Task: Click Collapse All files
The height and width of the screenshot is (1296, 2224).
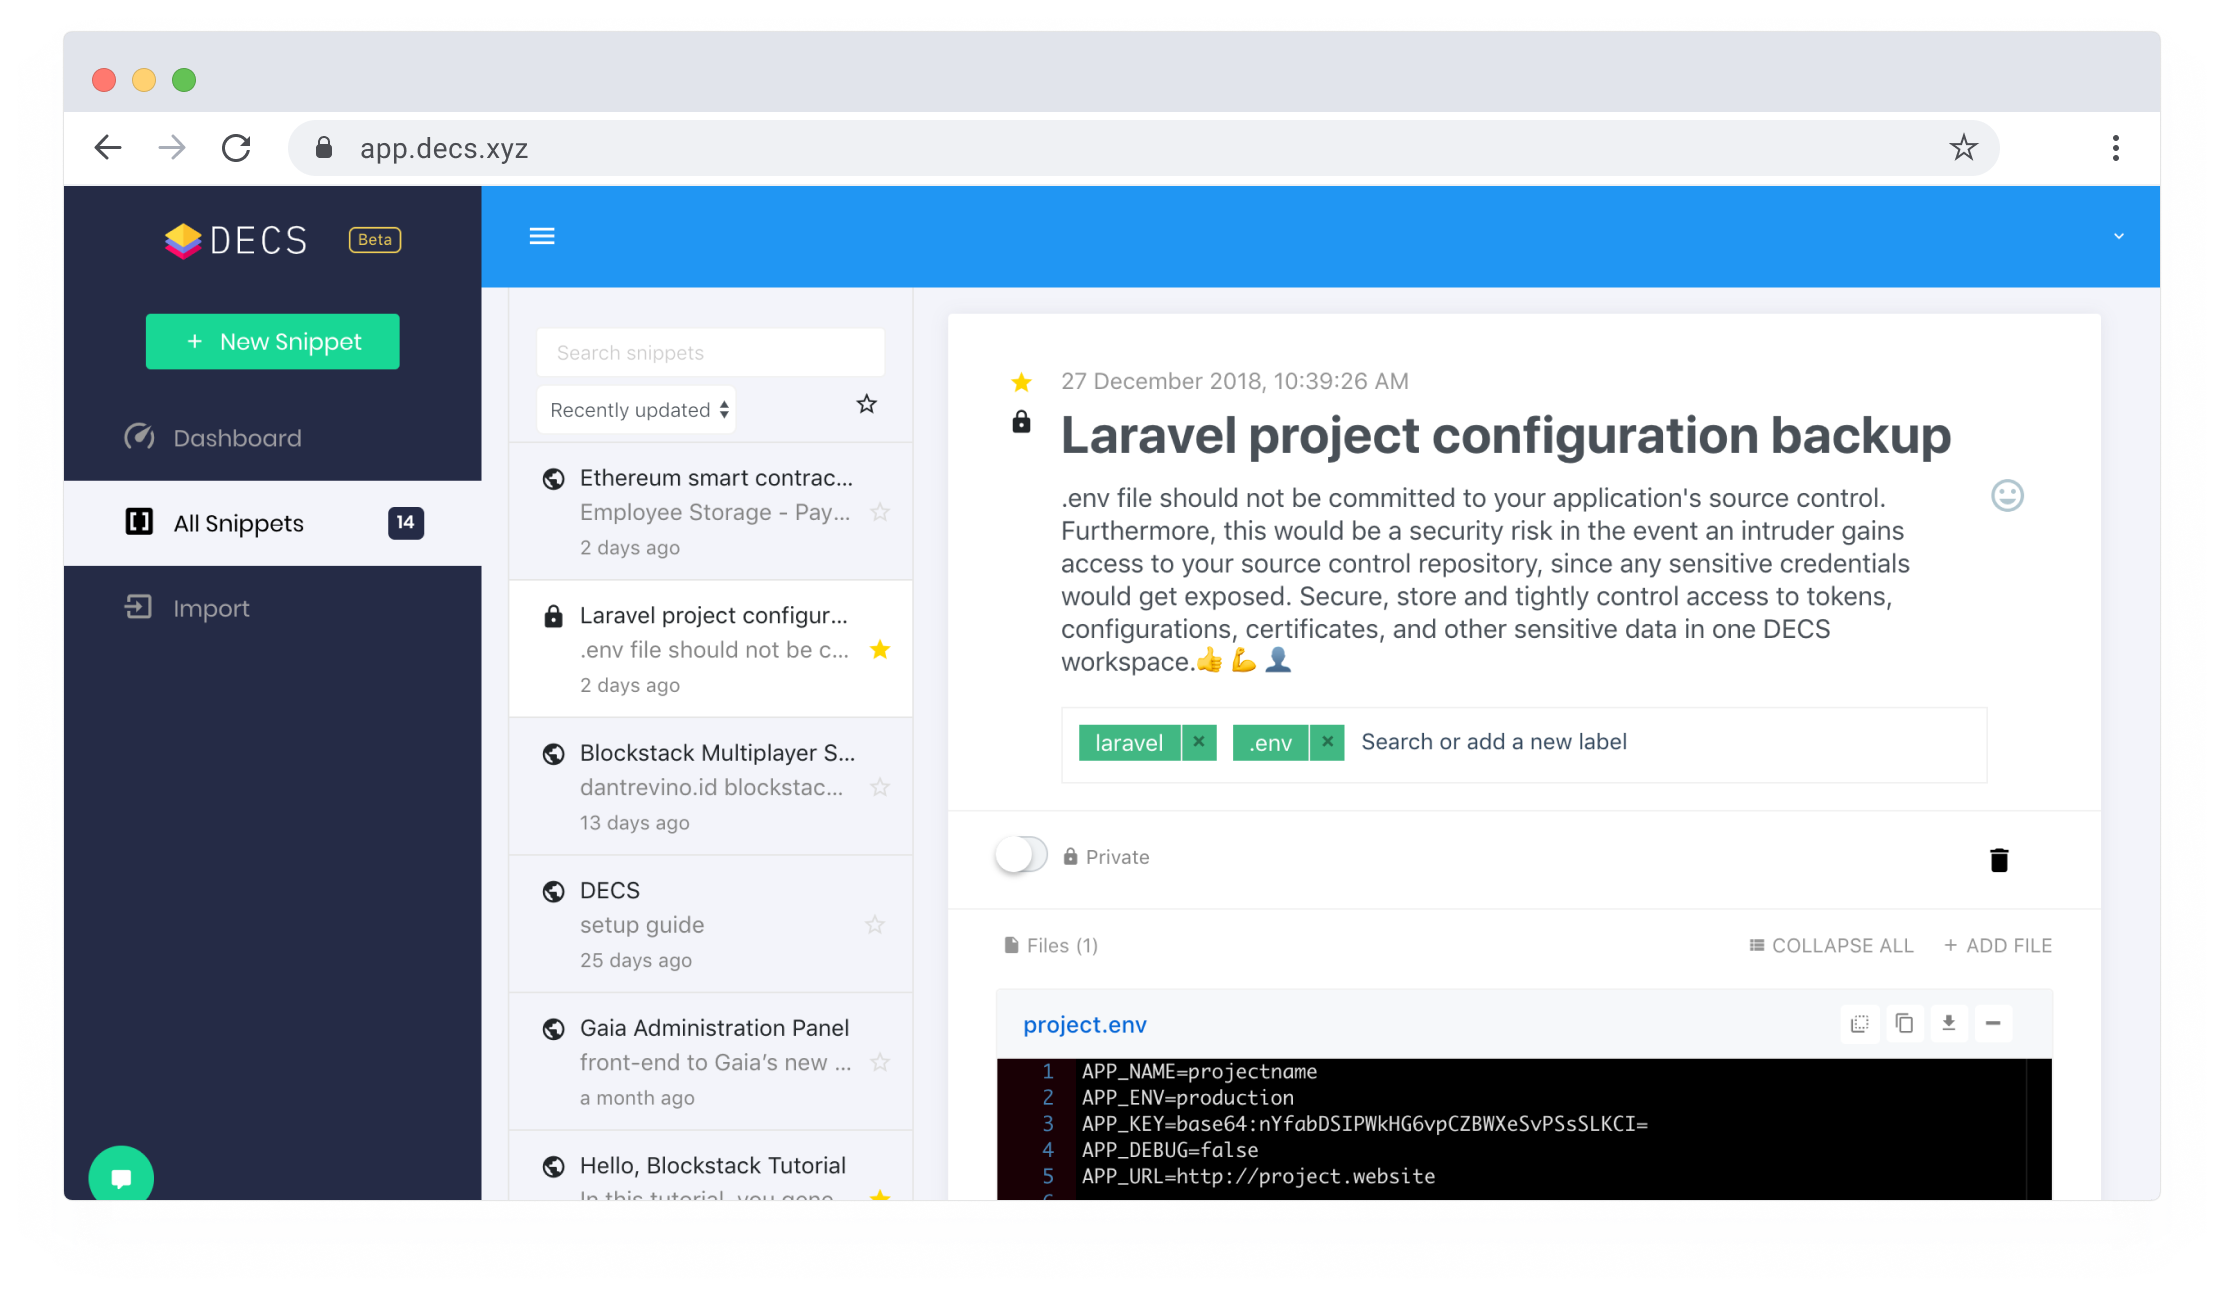Action: [x=1831, y=945]
